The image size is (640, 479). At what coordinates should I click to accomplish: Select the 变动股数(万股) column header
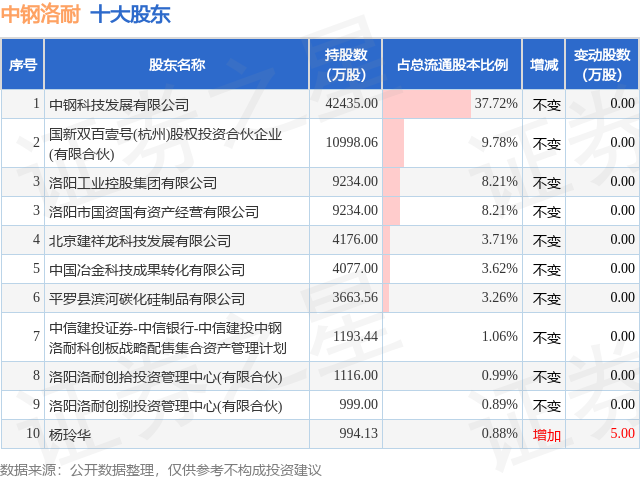pos(602,64)
